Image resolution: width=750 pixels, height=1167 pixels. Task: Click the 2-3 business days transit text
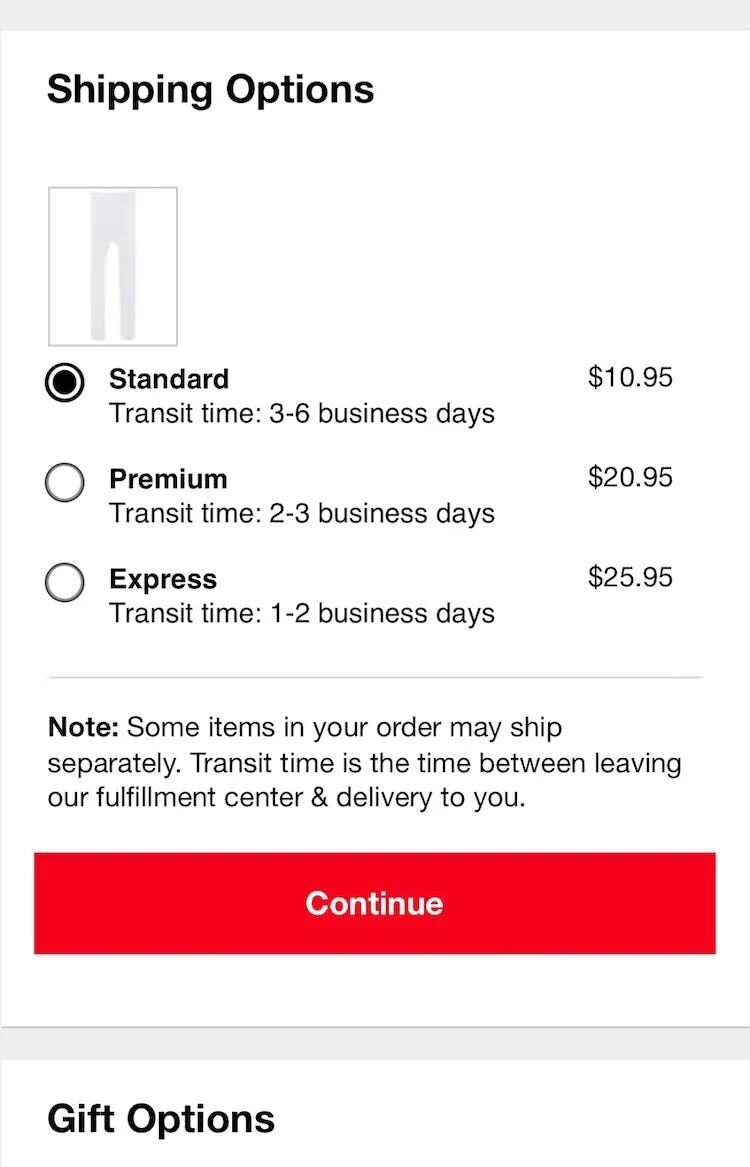point(302,513)
